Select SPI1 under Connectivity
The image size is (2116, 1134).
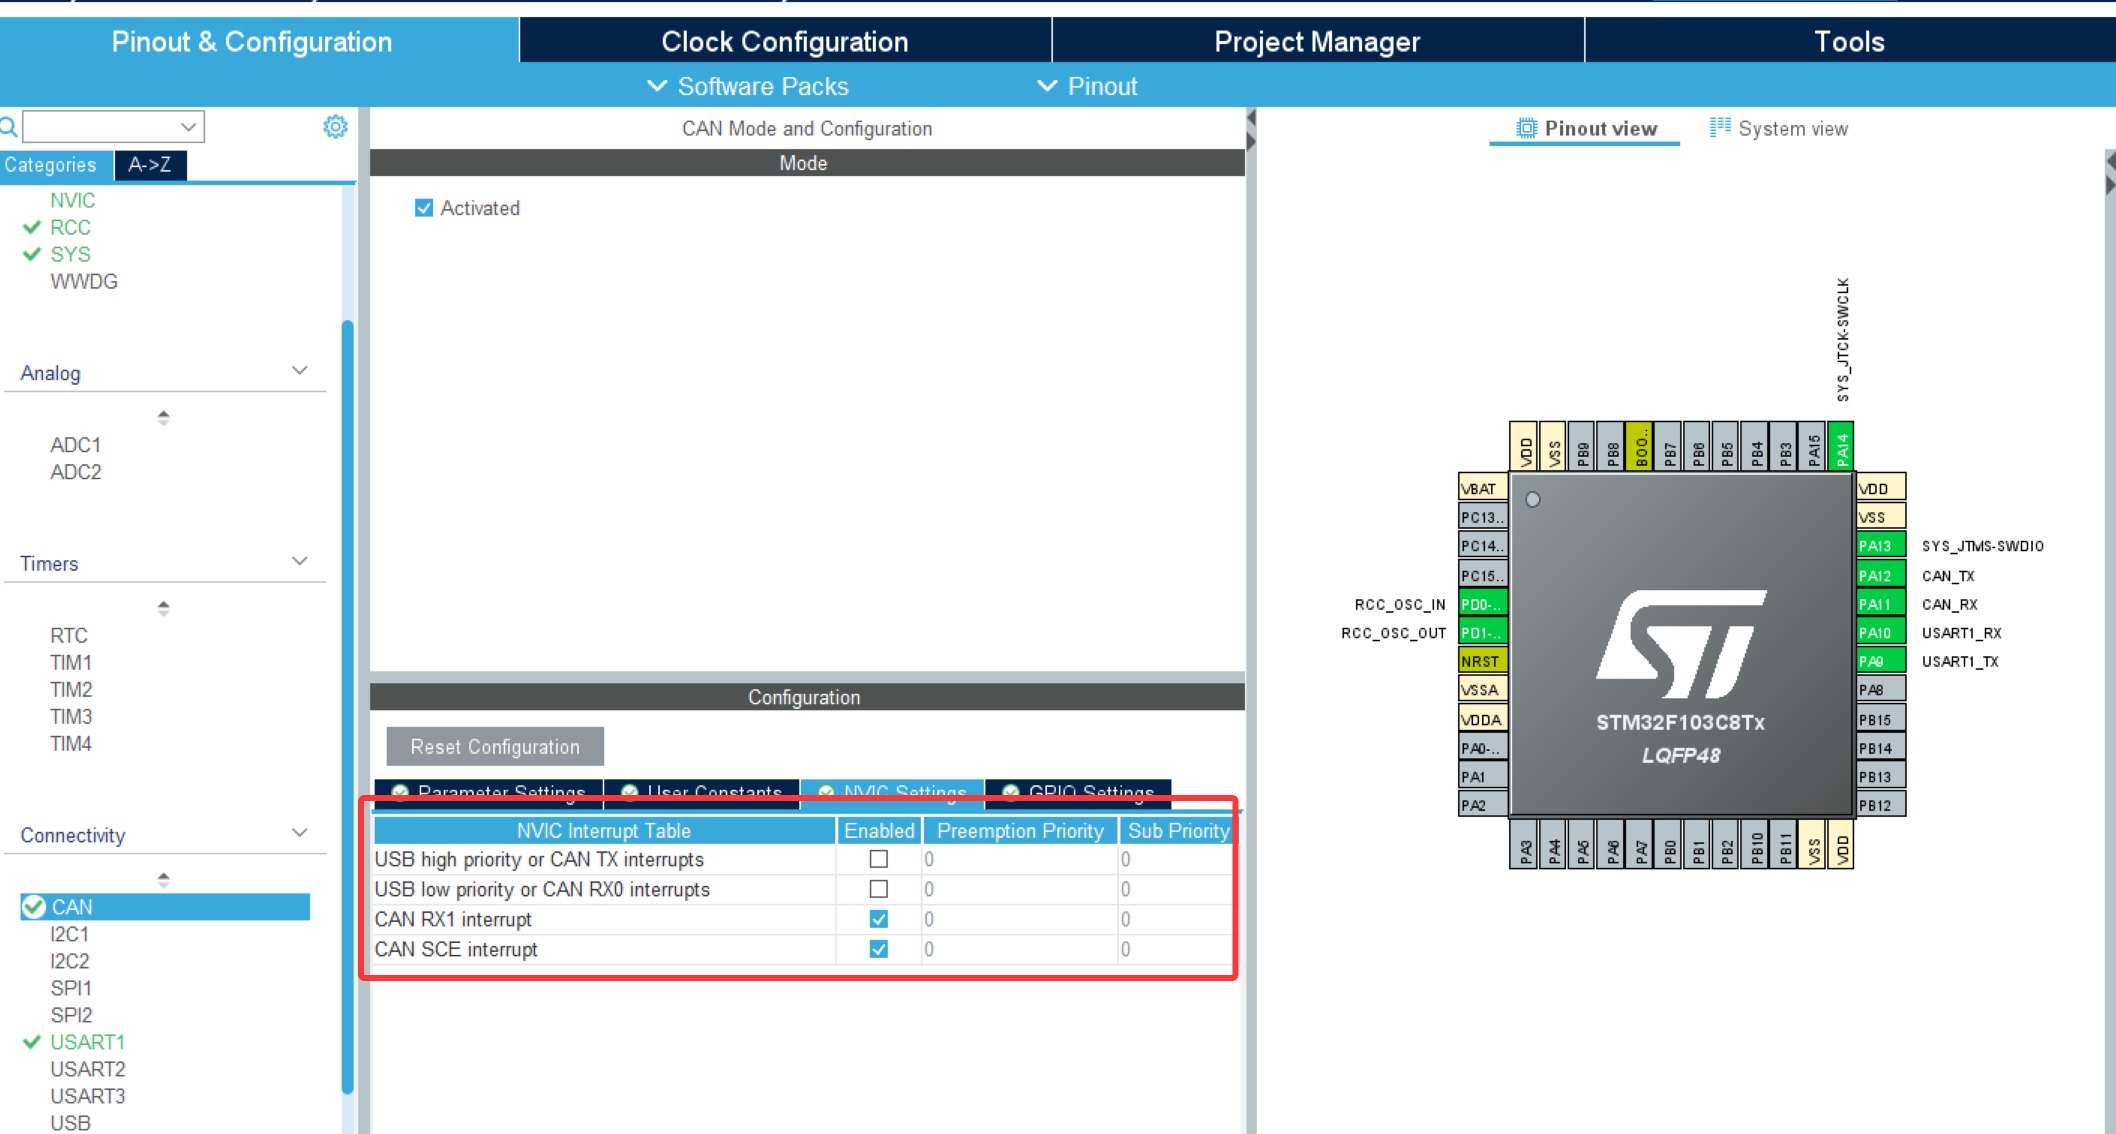[71, 988]
